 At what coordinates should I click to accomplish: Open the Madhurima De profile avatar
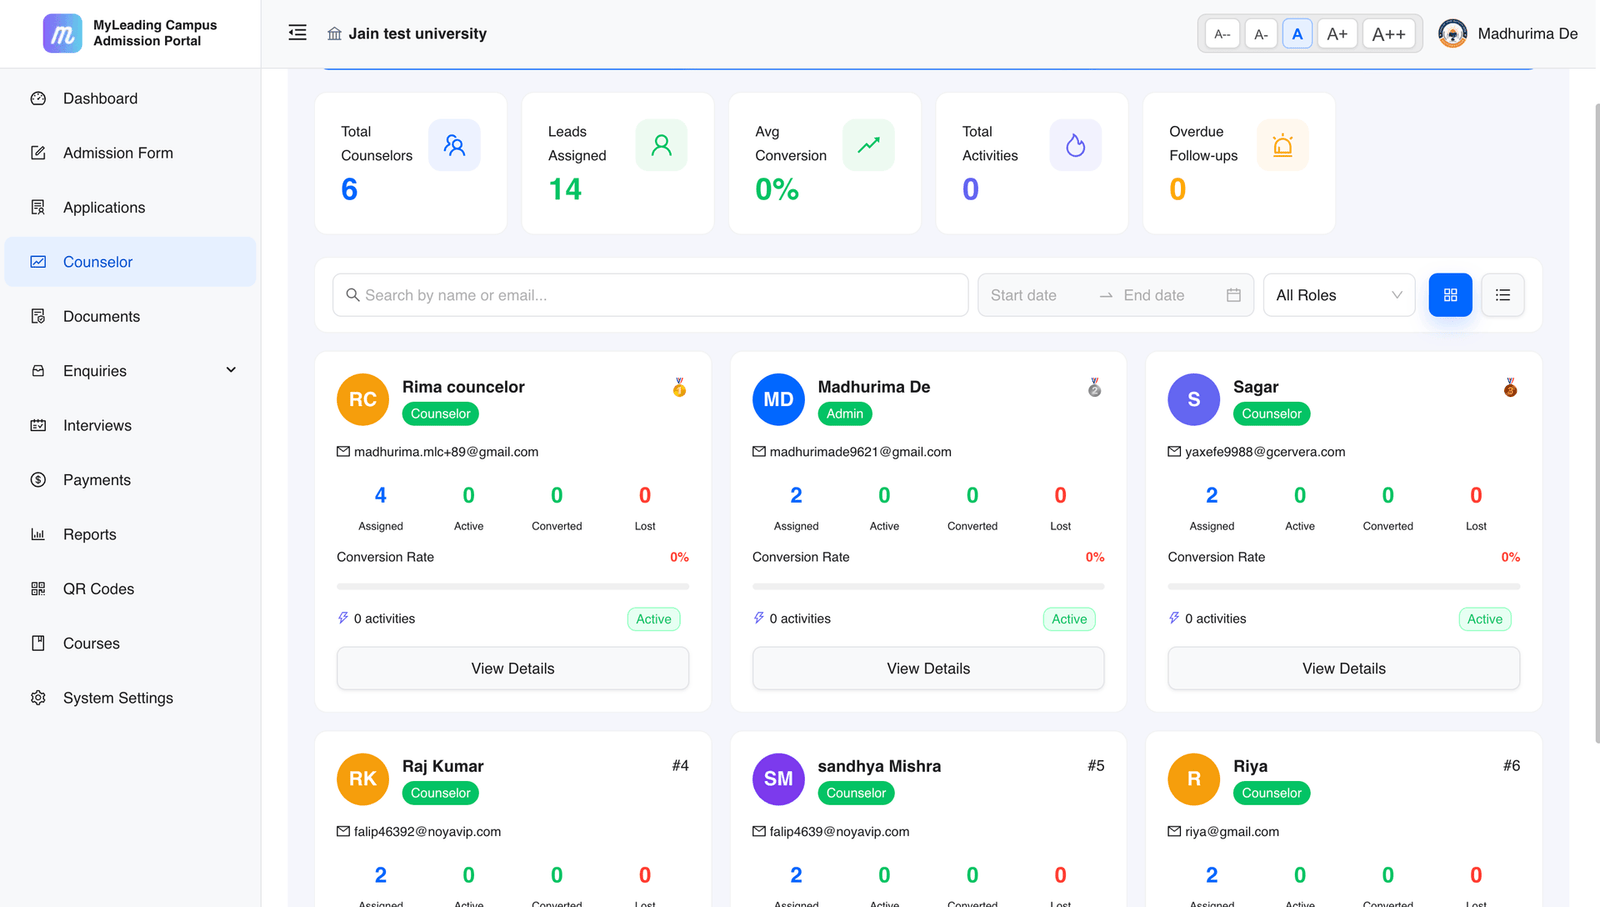(x=1452, y=33)
